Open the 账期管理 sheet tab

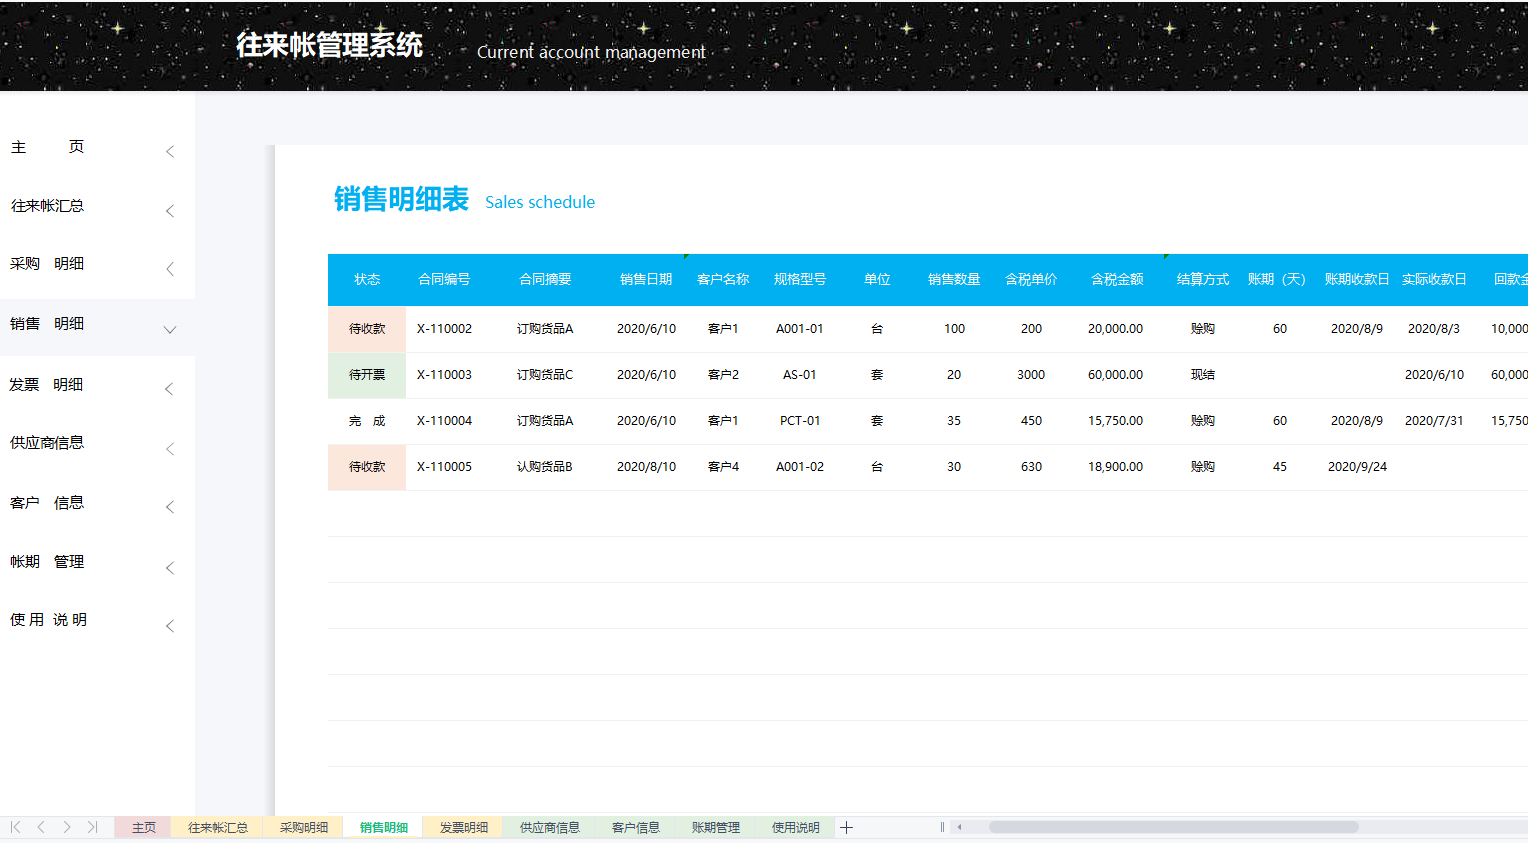pyautogui.click(x=713, y=827)
